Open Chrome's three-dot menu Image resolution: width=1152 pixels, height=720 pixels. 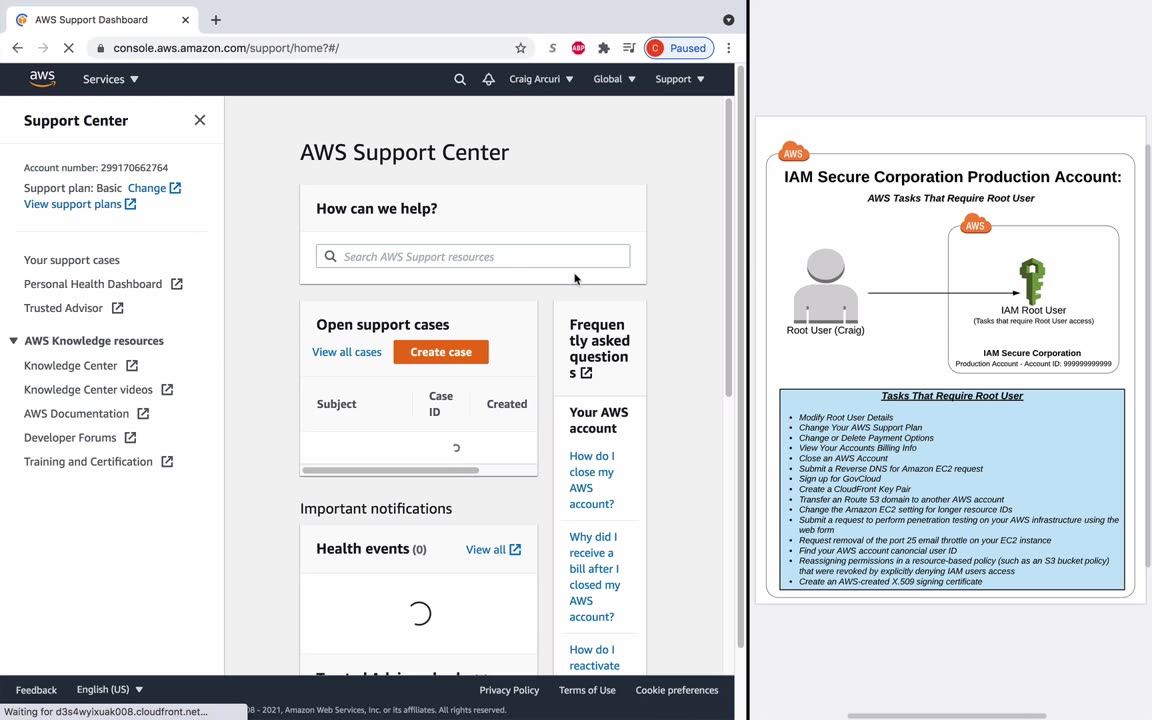point(729,48)
